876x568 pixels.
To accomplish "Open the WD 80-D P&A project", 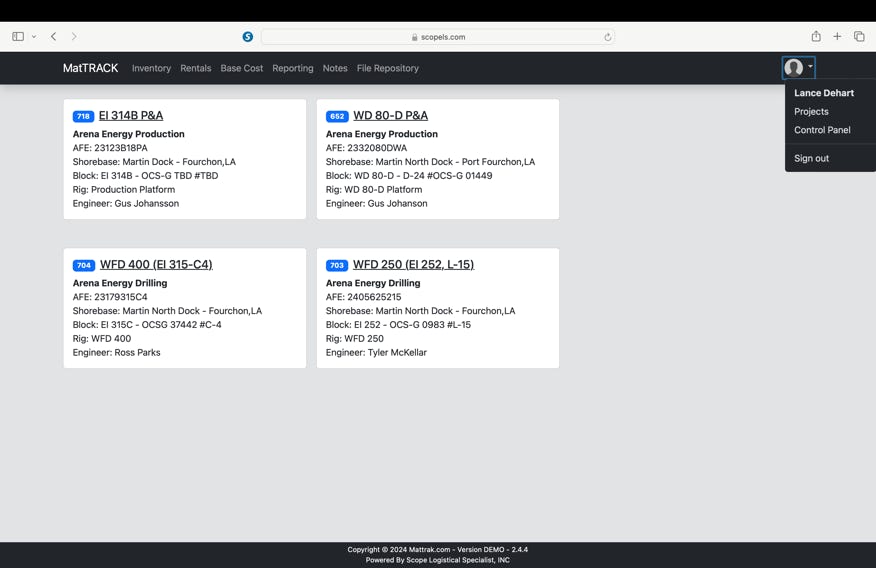I will click(390, 115).
